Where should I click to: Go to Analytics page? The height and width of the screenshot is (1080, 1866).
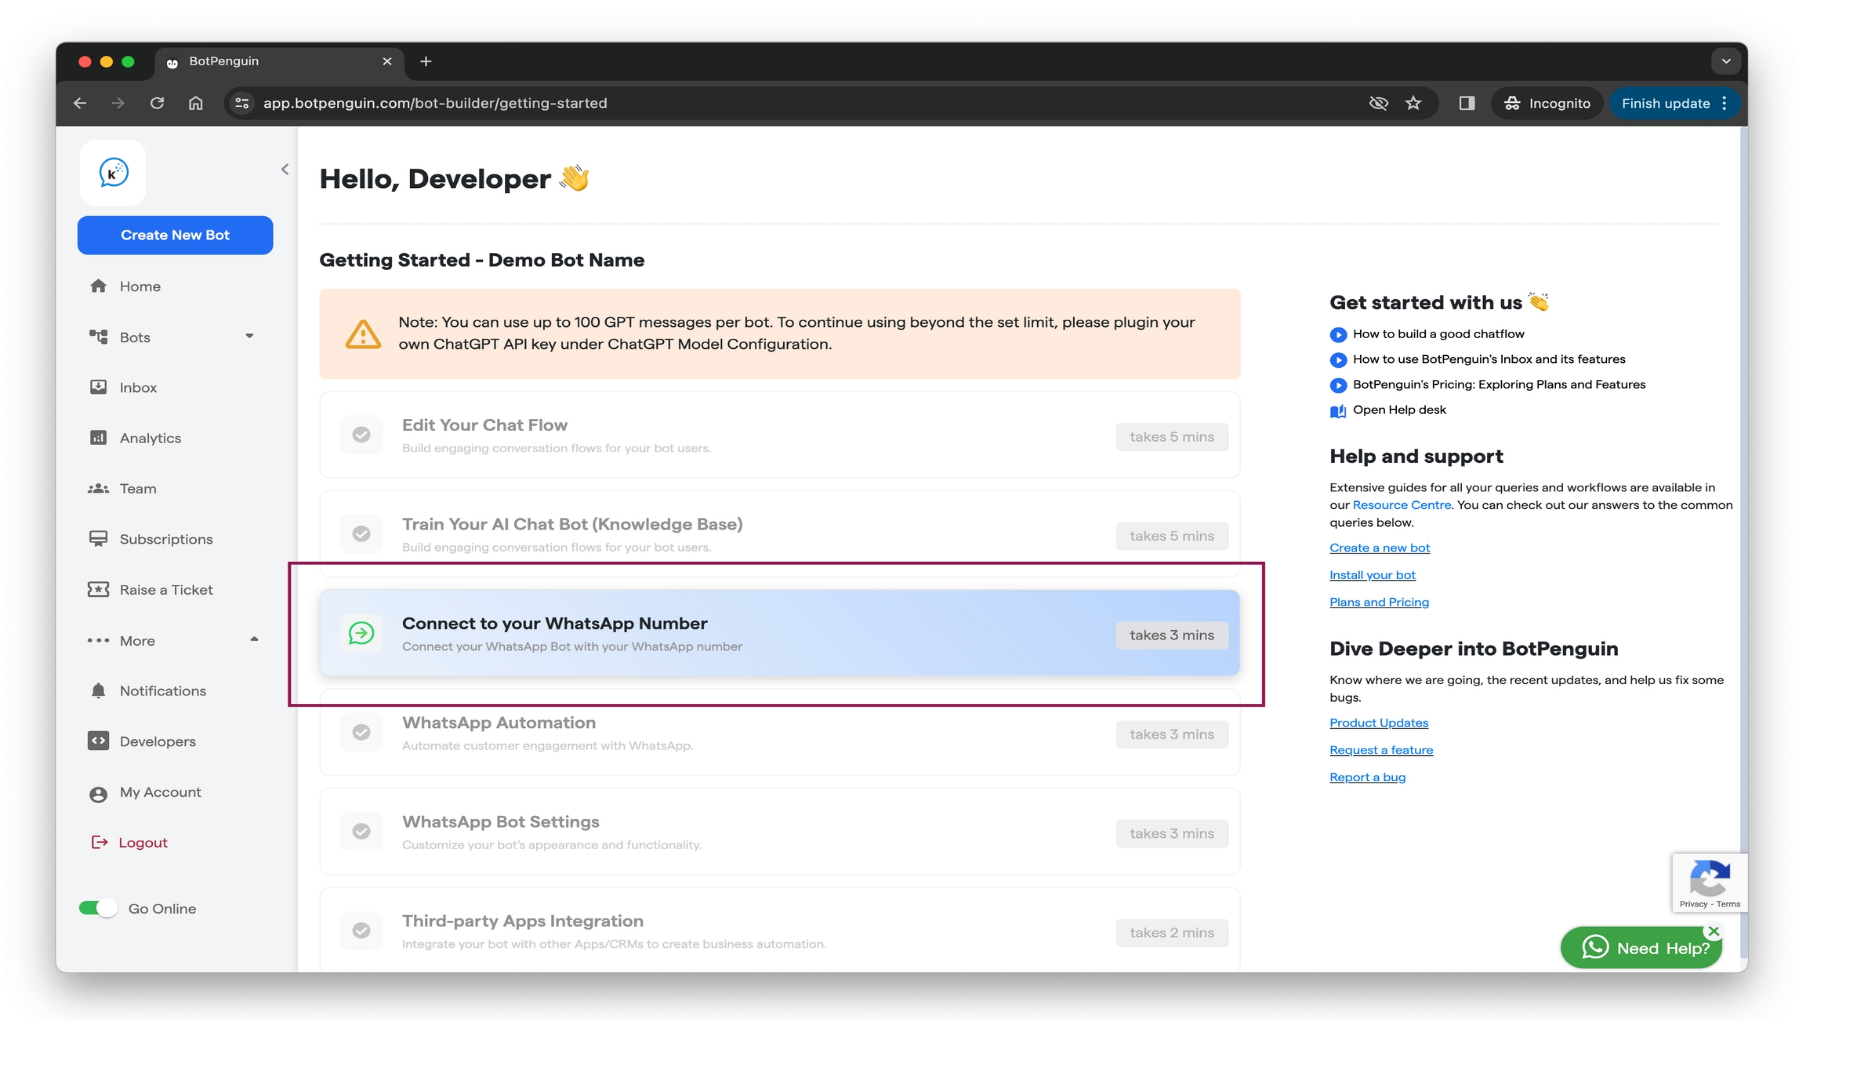pyautogui.click(x=150, y=438)
